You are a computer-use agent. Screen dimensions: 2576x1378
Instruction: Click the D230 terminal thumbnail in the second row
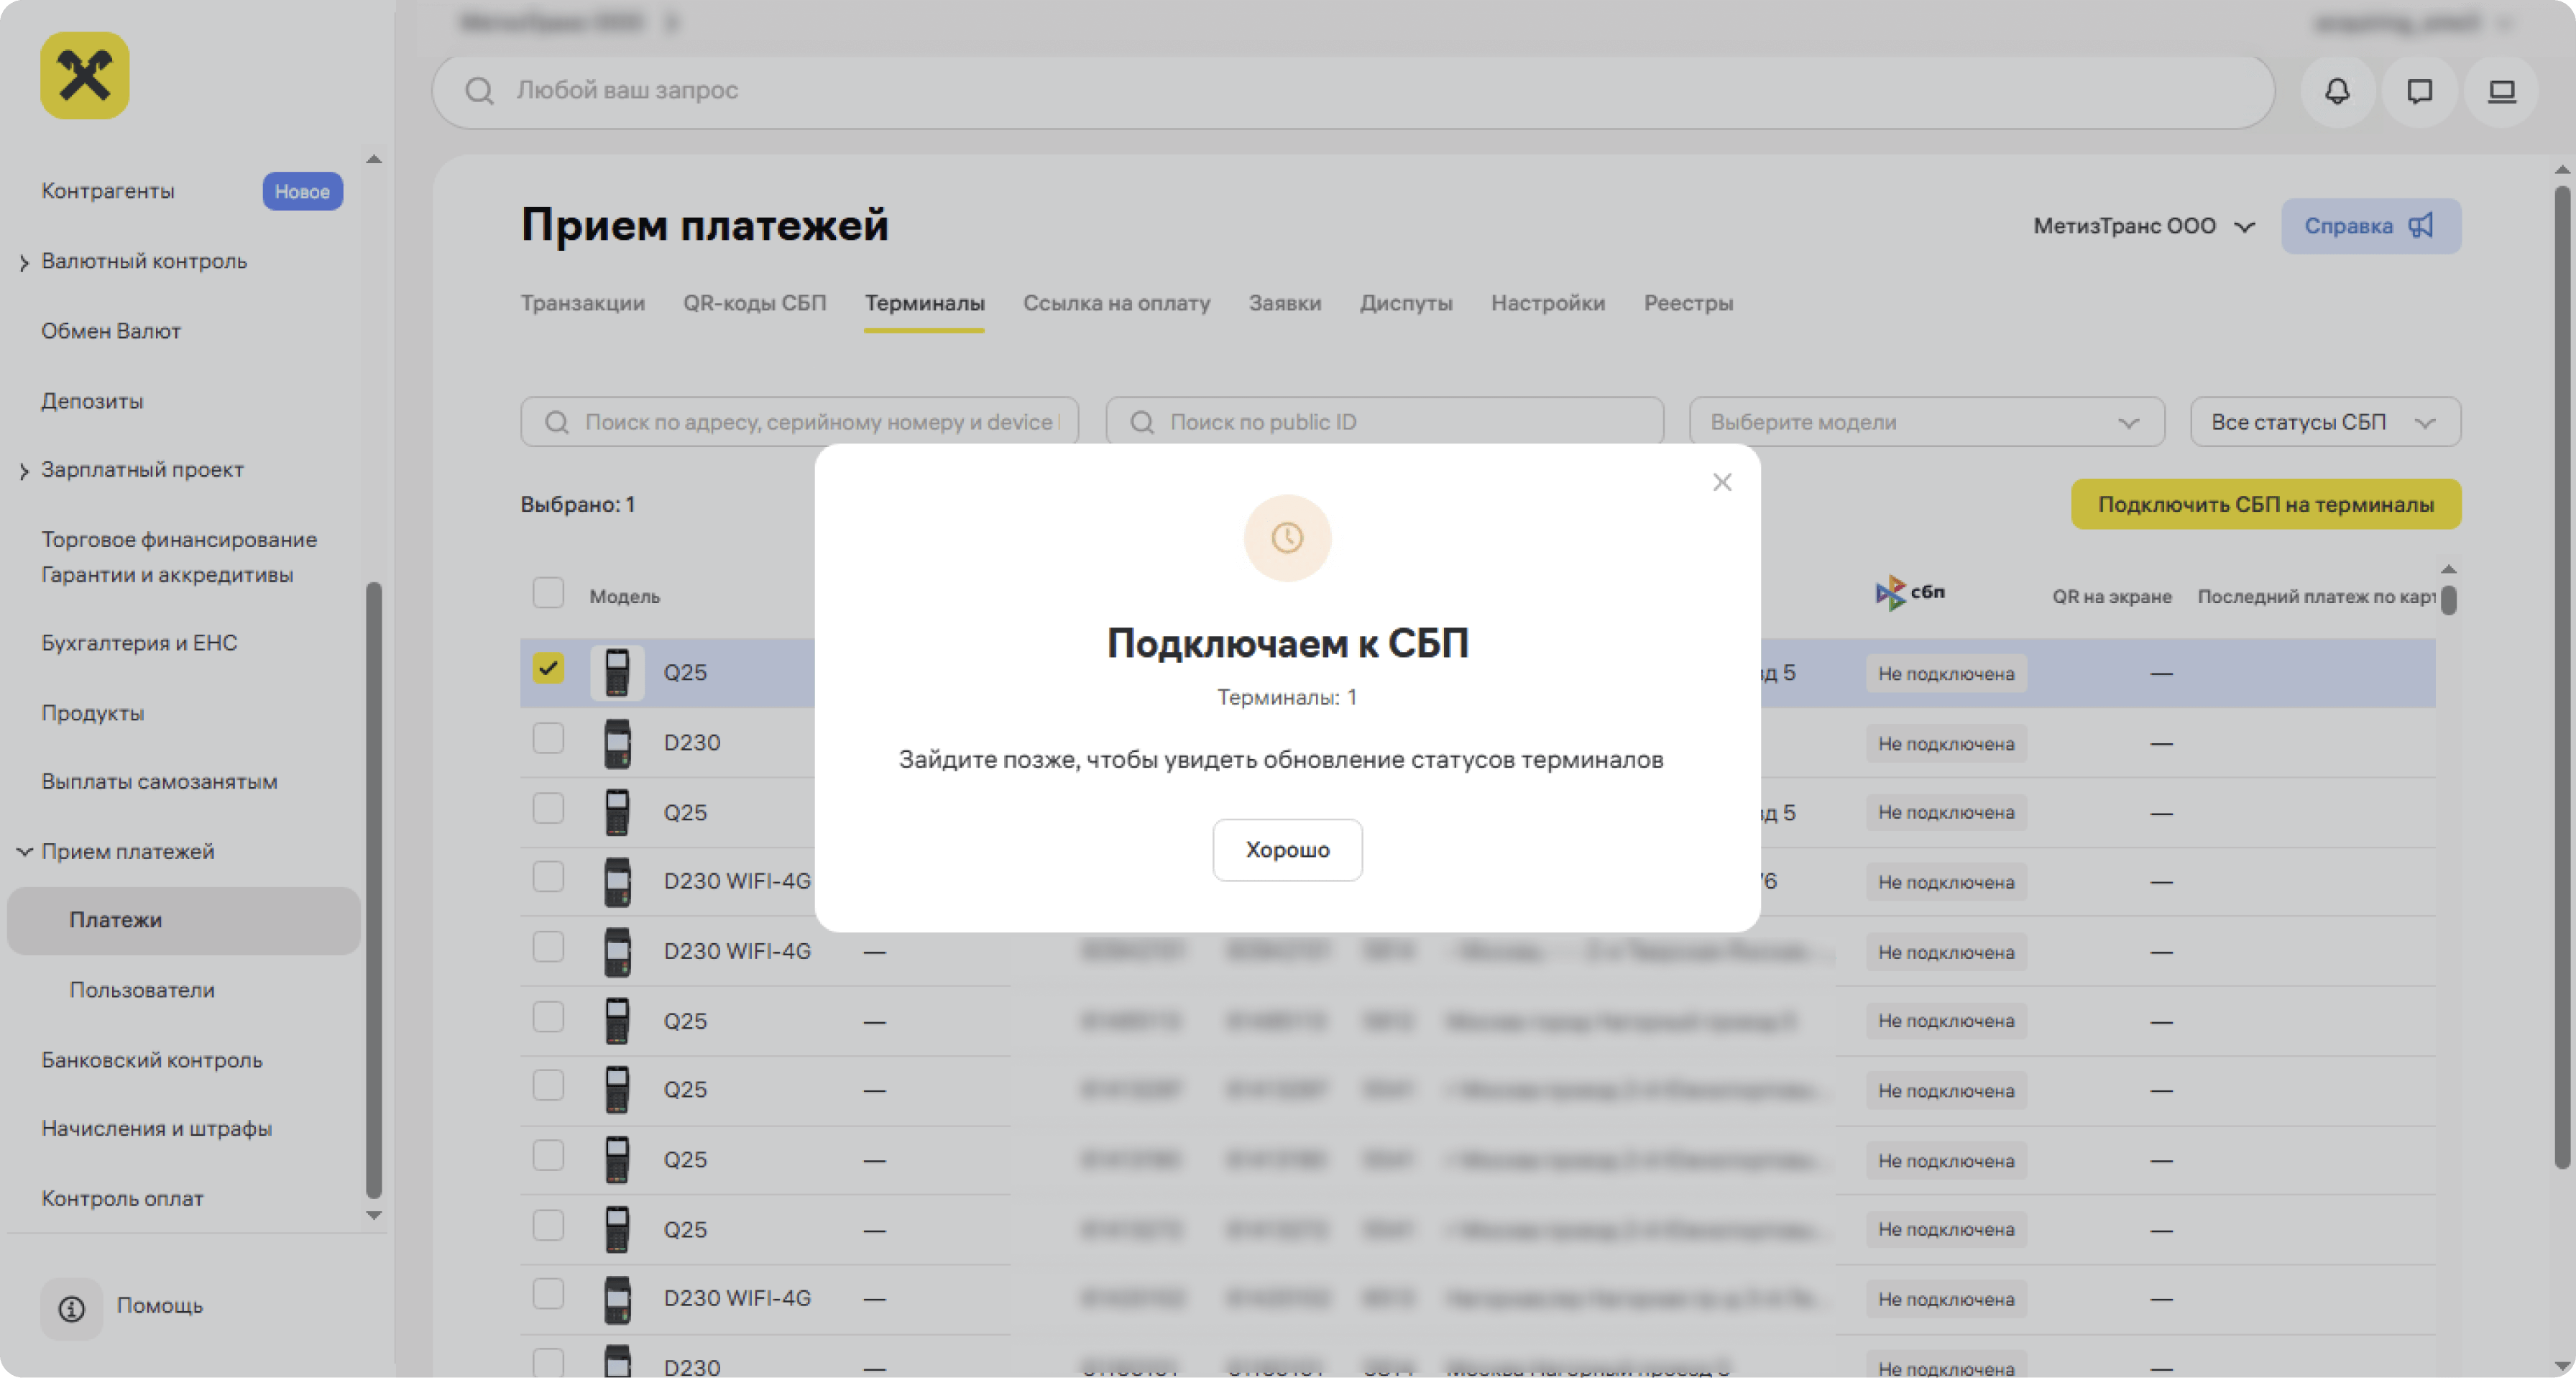(617, 743)
